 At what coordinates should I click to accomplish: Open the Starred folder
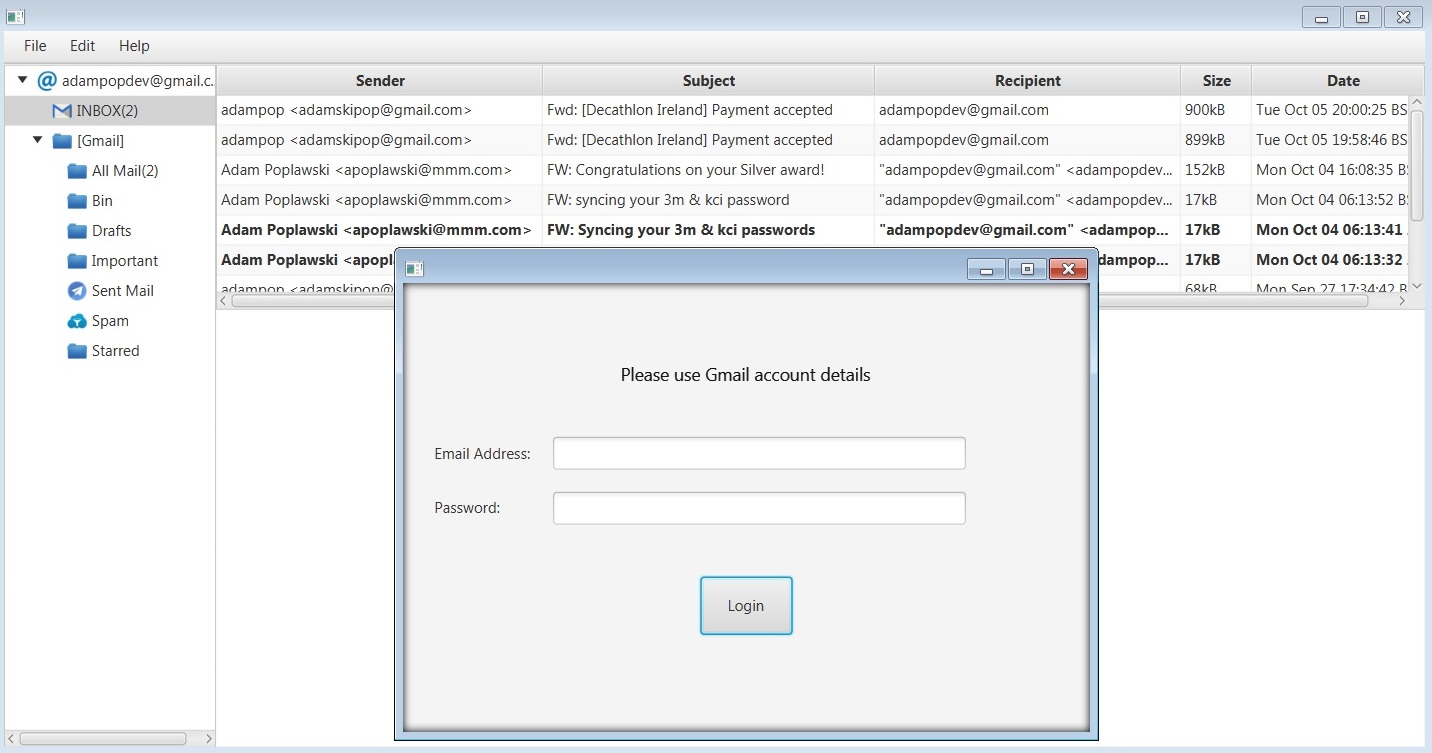(x=116, y=351)
